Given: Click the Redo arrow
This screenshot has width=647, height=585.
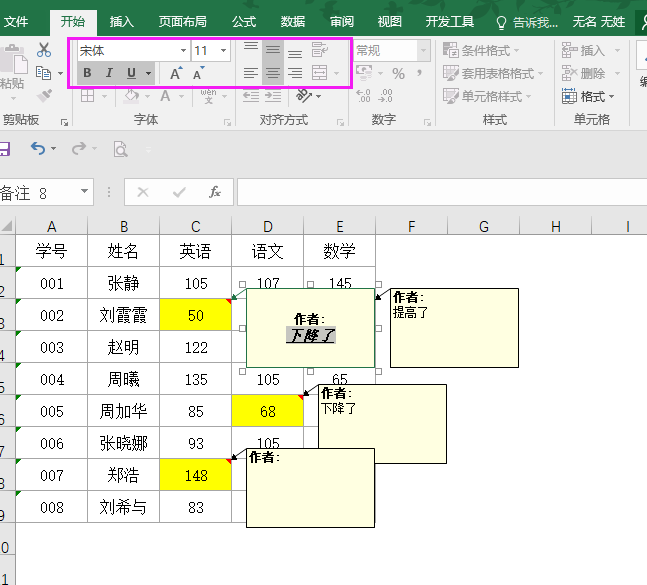Looking at the screenshot, I should click(79, 148).
